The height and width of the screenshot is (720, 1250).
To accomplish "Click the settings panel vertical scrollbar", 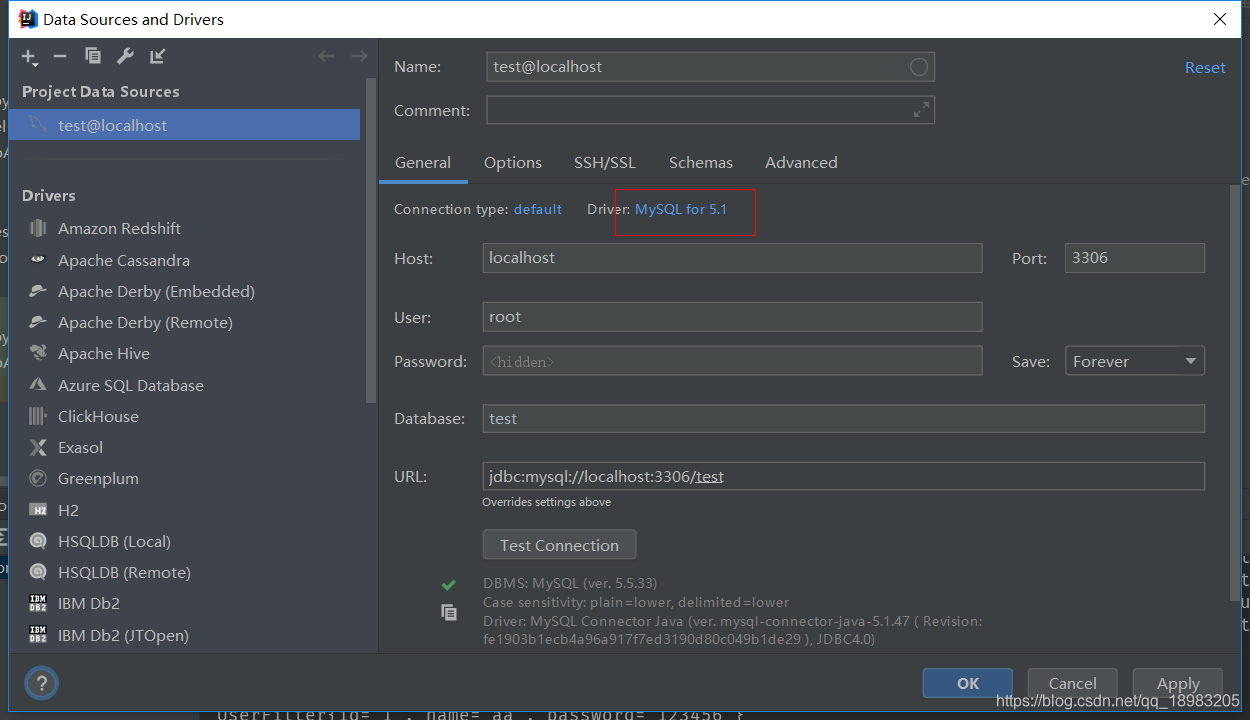I will coord(1234,393).
